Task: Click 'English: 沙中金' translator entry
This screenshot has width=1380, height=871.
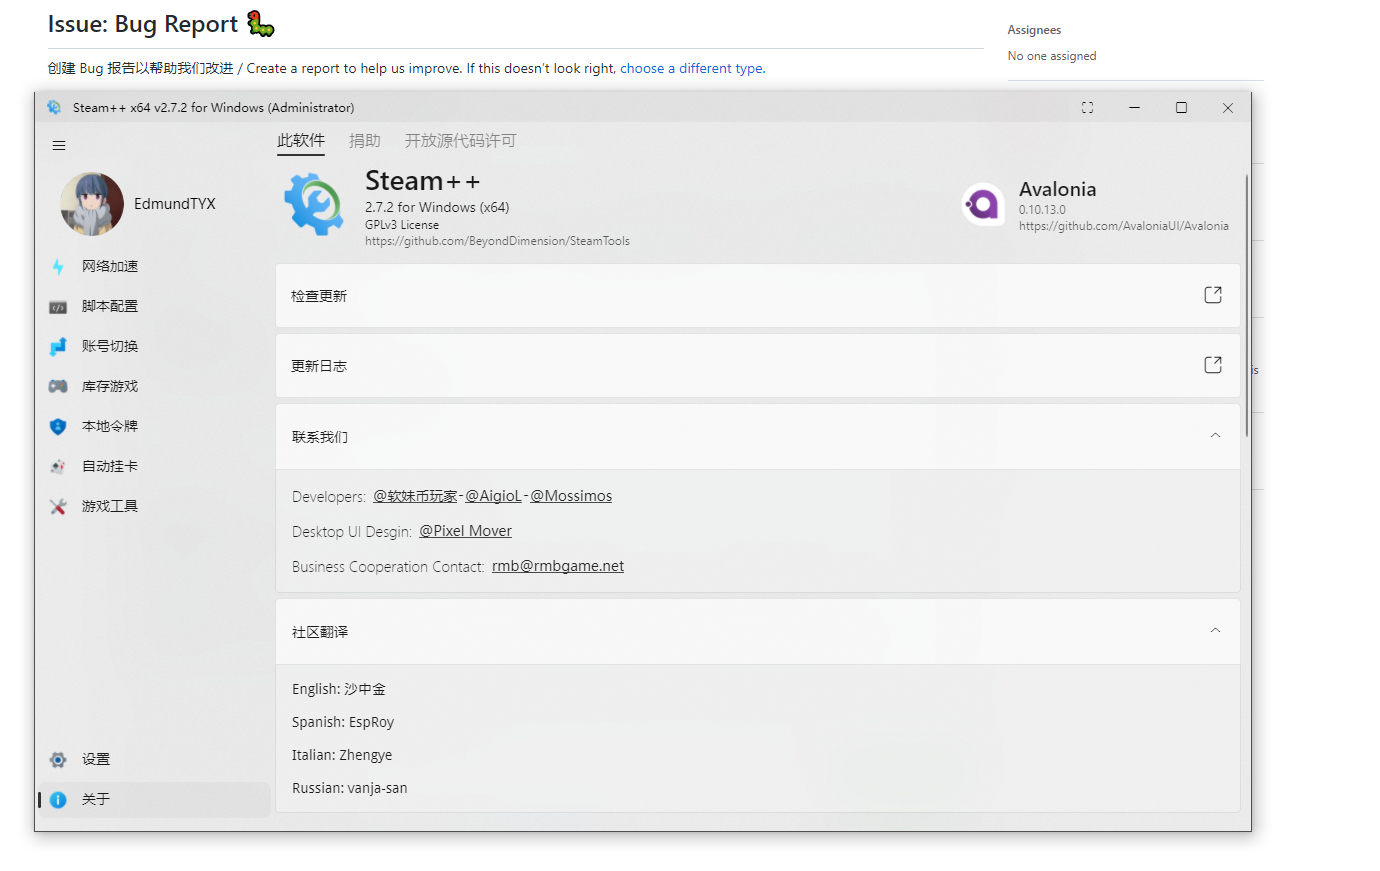Action: point(339,689)
